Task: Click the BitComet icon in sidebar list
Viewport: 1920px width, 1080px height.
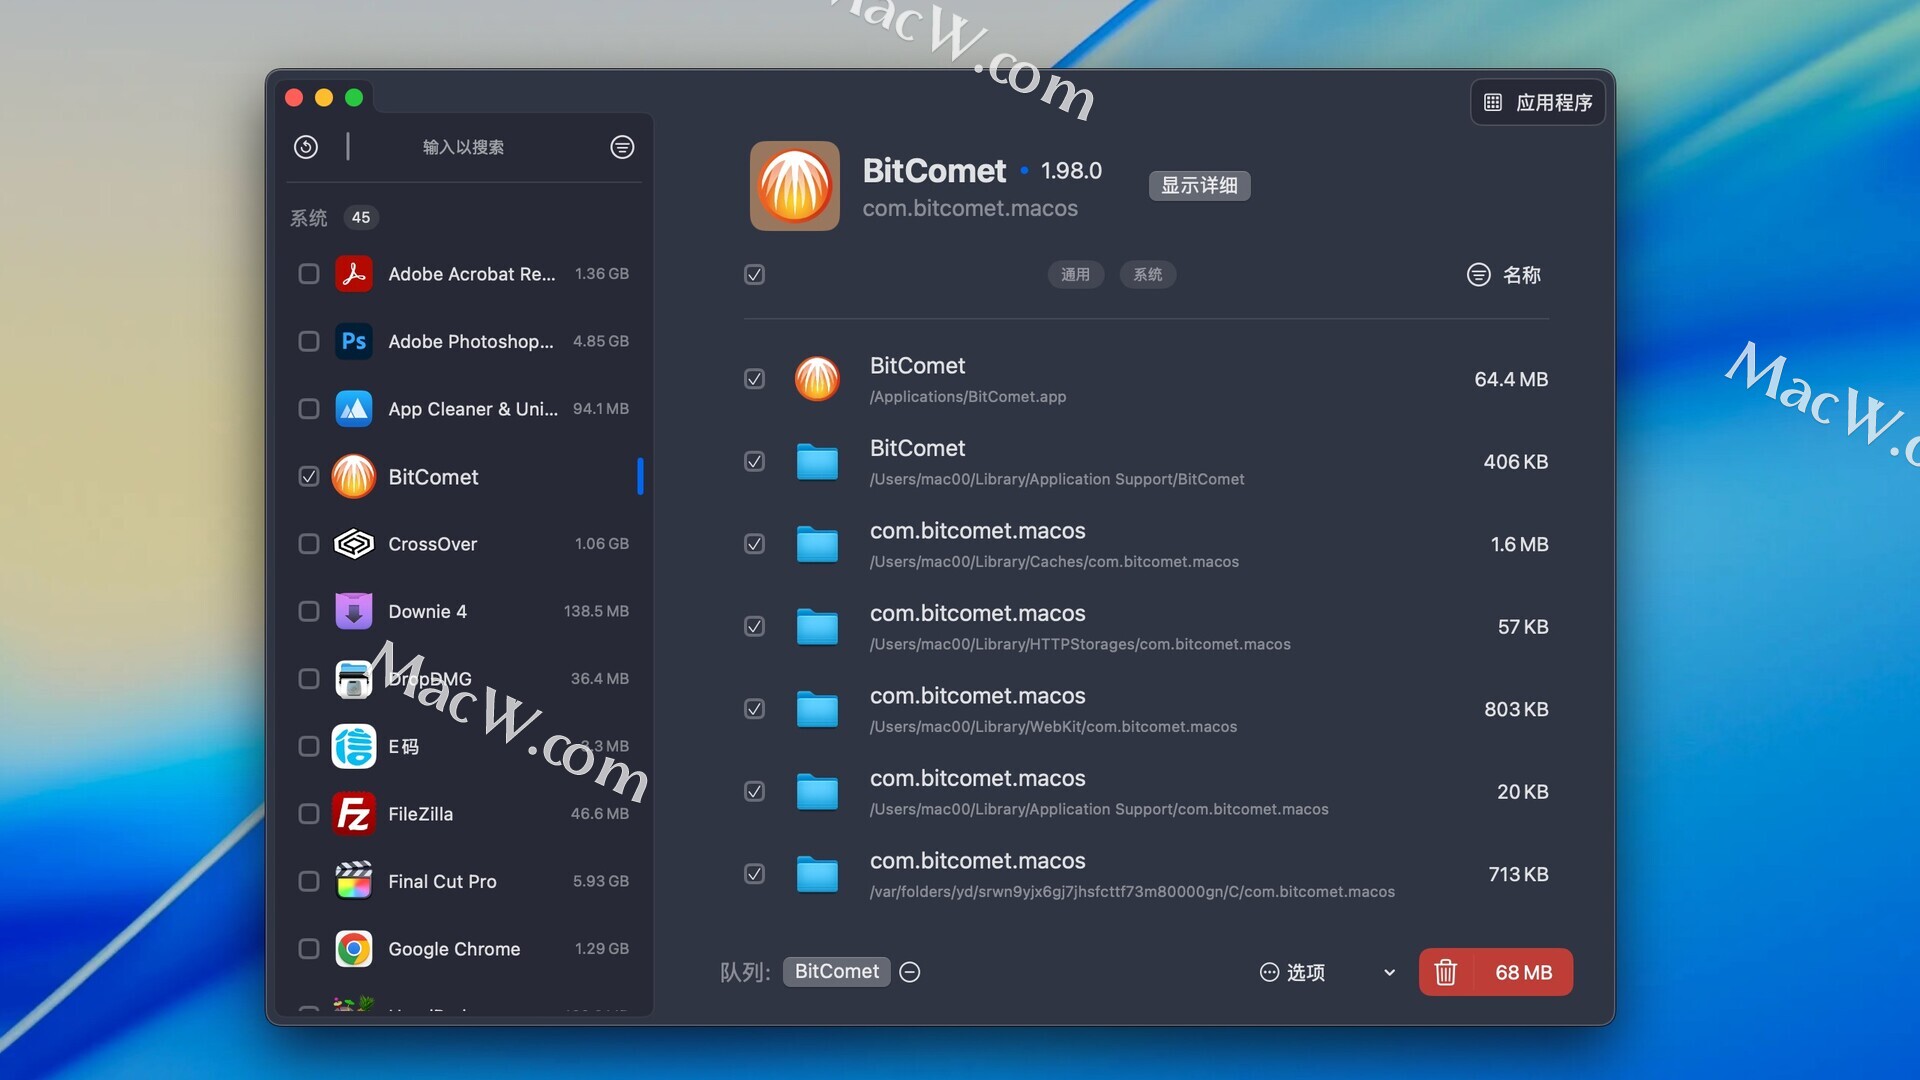Action: pyautogui.click(x=354, y=476)
